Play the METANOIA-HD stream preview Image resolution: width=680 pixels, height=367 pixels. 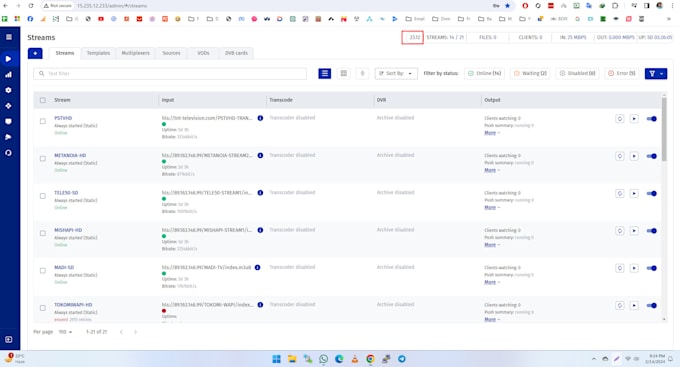(634, 156)
